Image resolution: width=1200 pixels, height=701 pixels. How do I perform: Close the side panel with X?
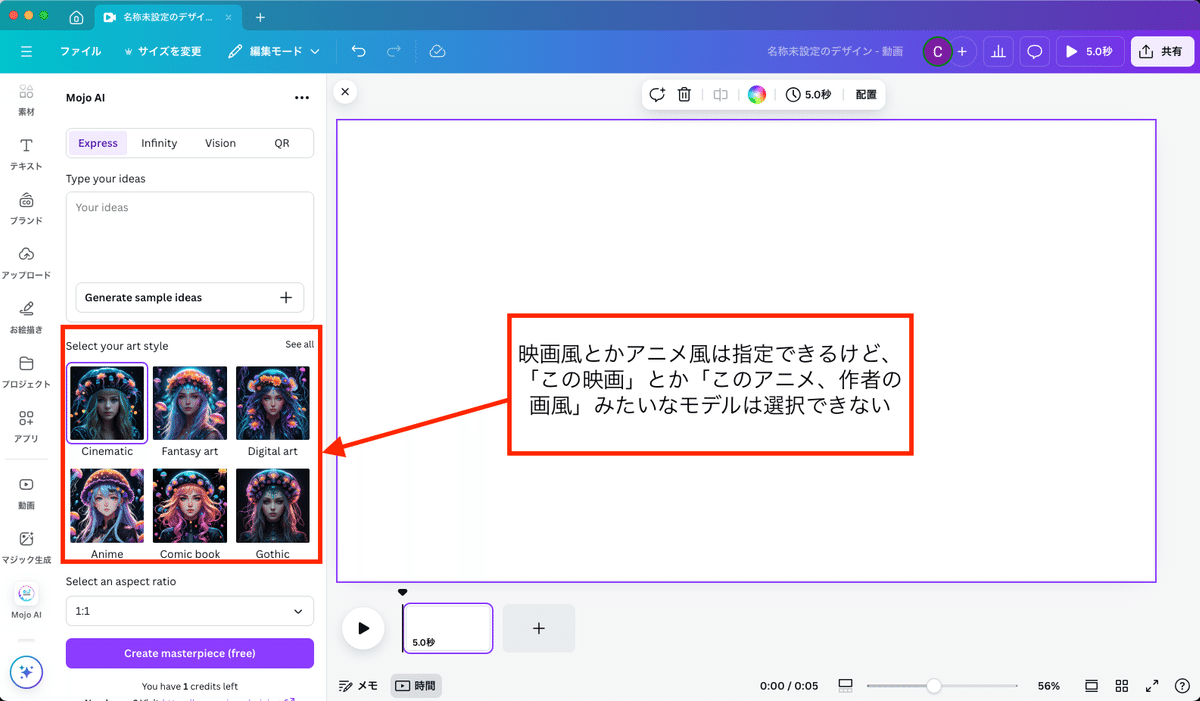click(x=345, y=91)
